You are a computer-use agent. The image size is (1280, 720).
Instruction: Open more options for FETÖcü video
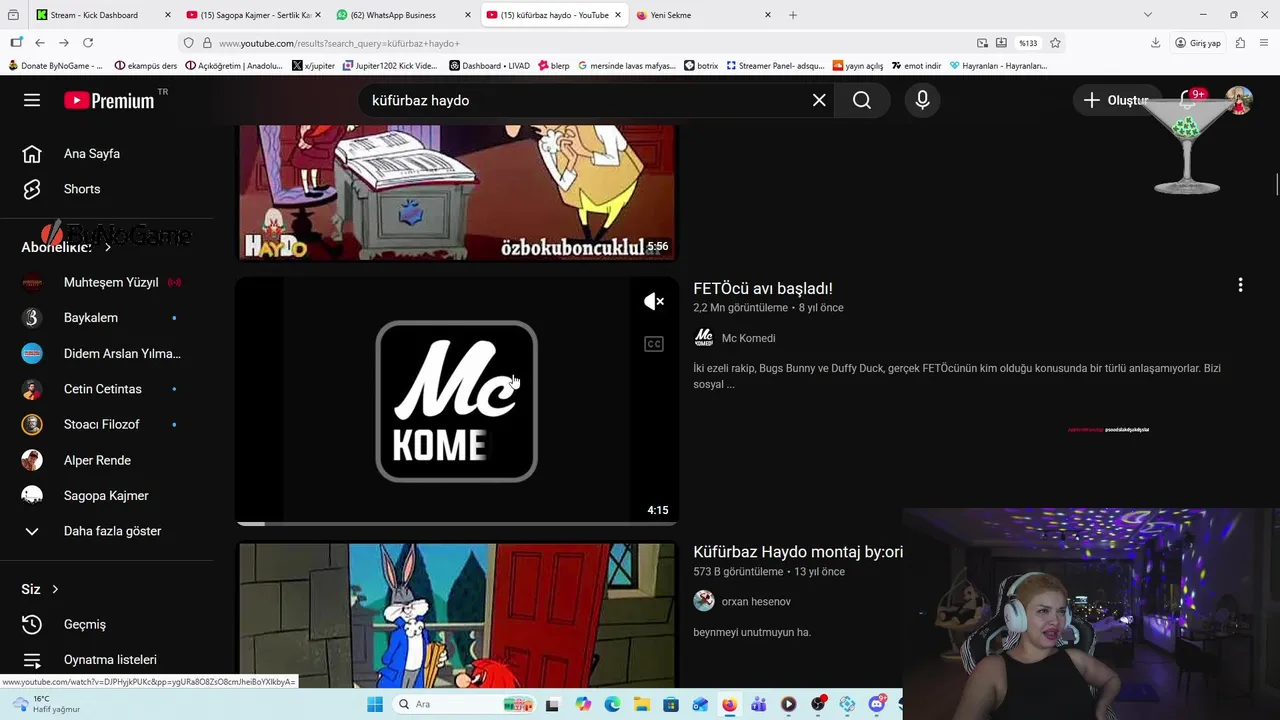pos(1240,286)
